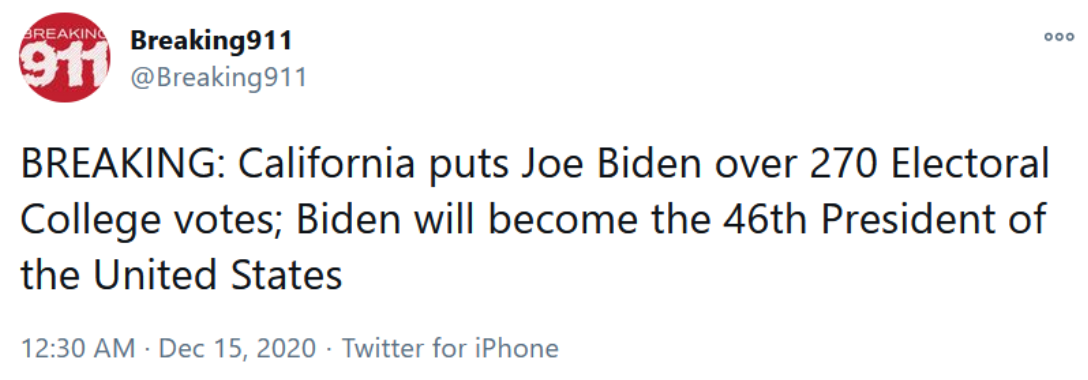The height and width of the screenshot is (380, 1088).
Task: Open the Twitter for iPhone source link
Action: (x=450, y=347)
